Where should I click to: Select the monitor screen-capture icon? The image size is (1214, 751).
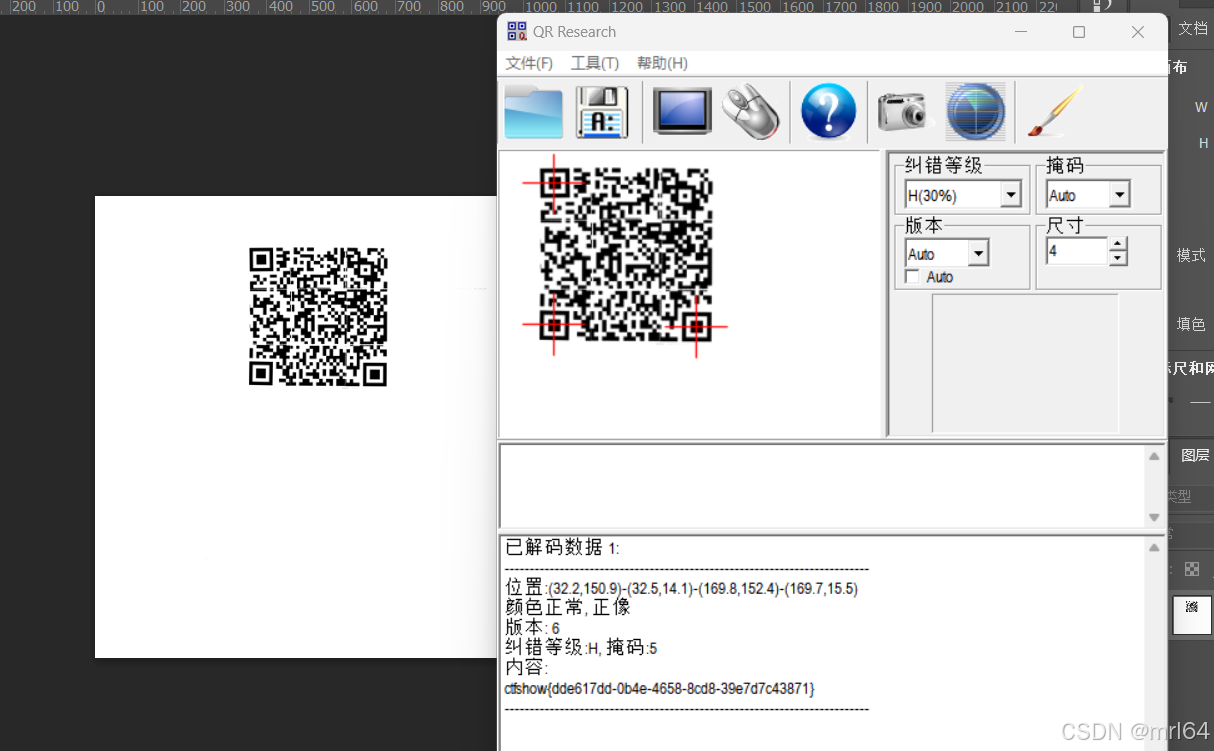pyautogui.click(x=681, y=111)
